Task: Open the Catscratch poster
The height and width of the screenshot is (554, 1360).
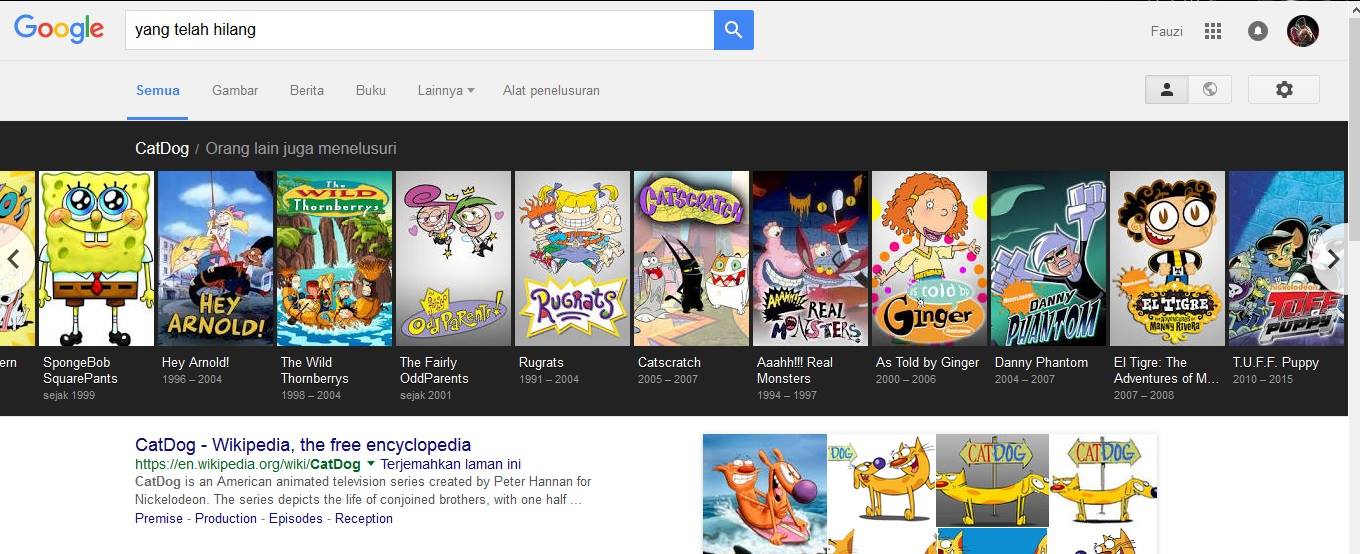Action: coord(691,258)
